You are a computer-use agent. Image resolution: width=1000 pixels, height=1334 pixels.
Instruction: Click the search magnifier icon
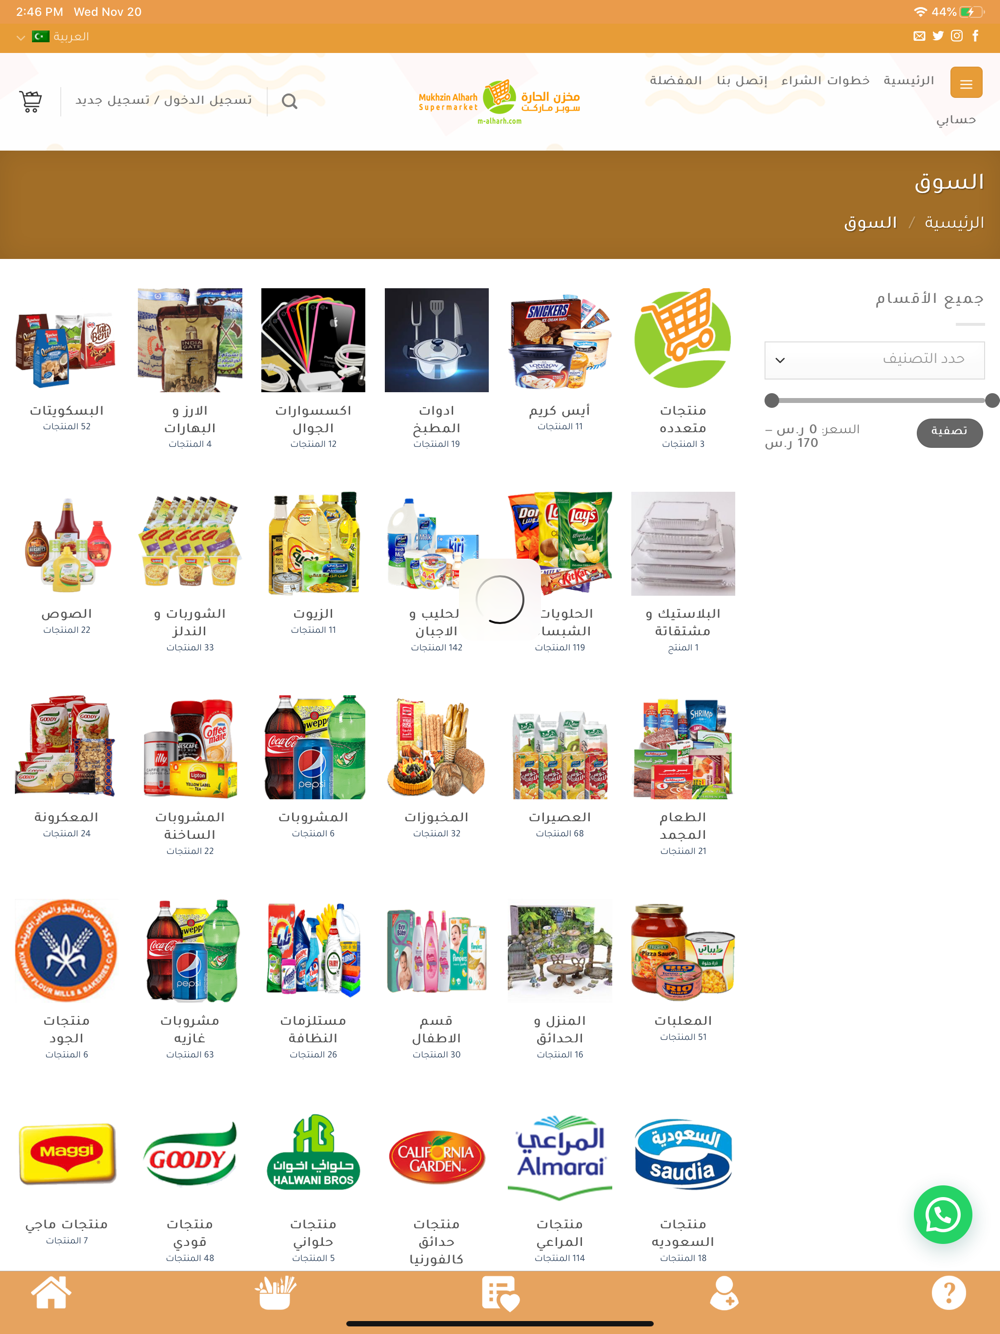click(x=290, y=101)
